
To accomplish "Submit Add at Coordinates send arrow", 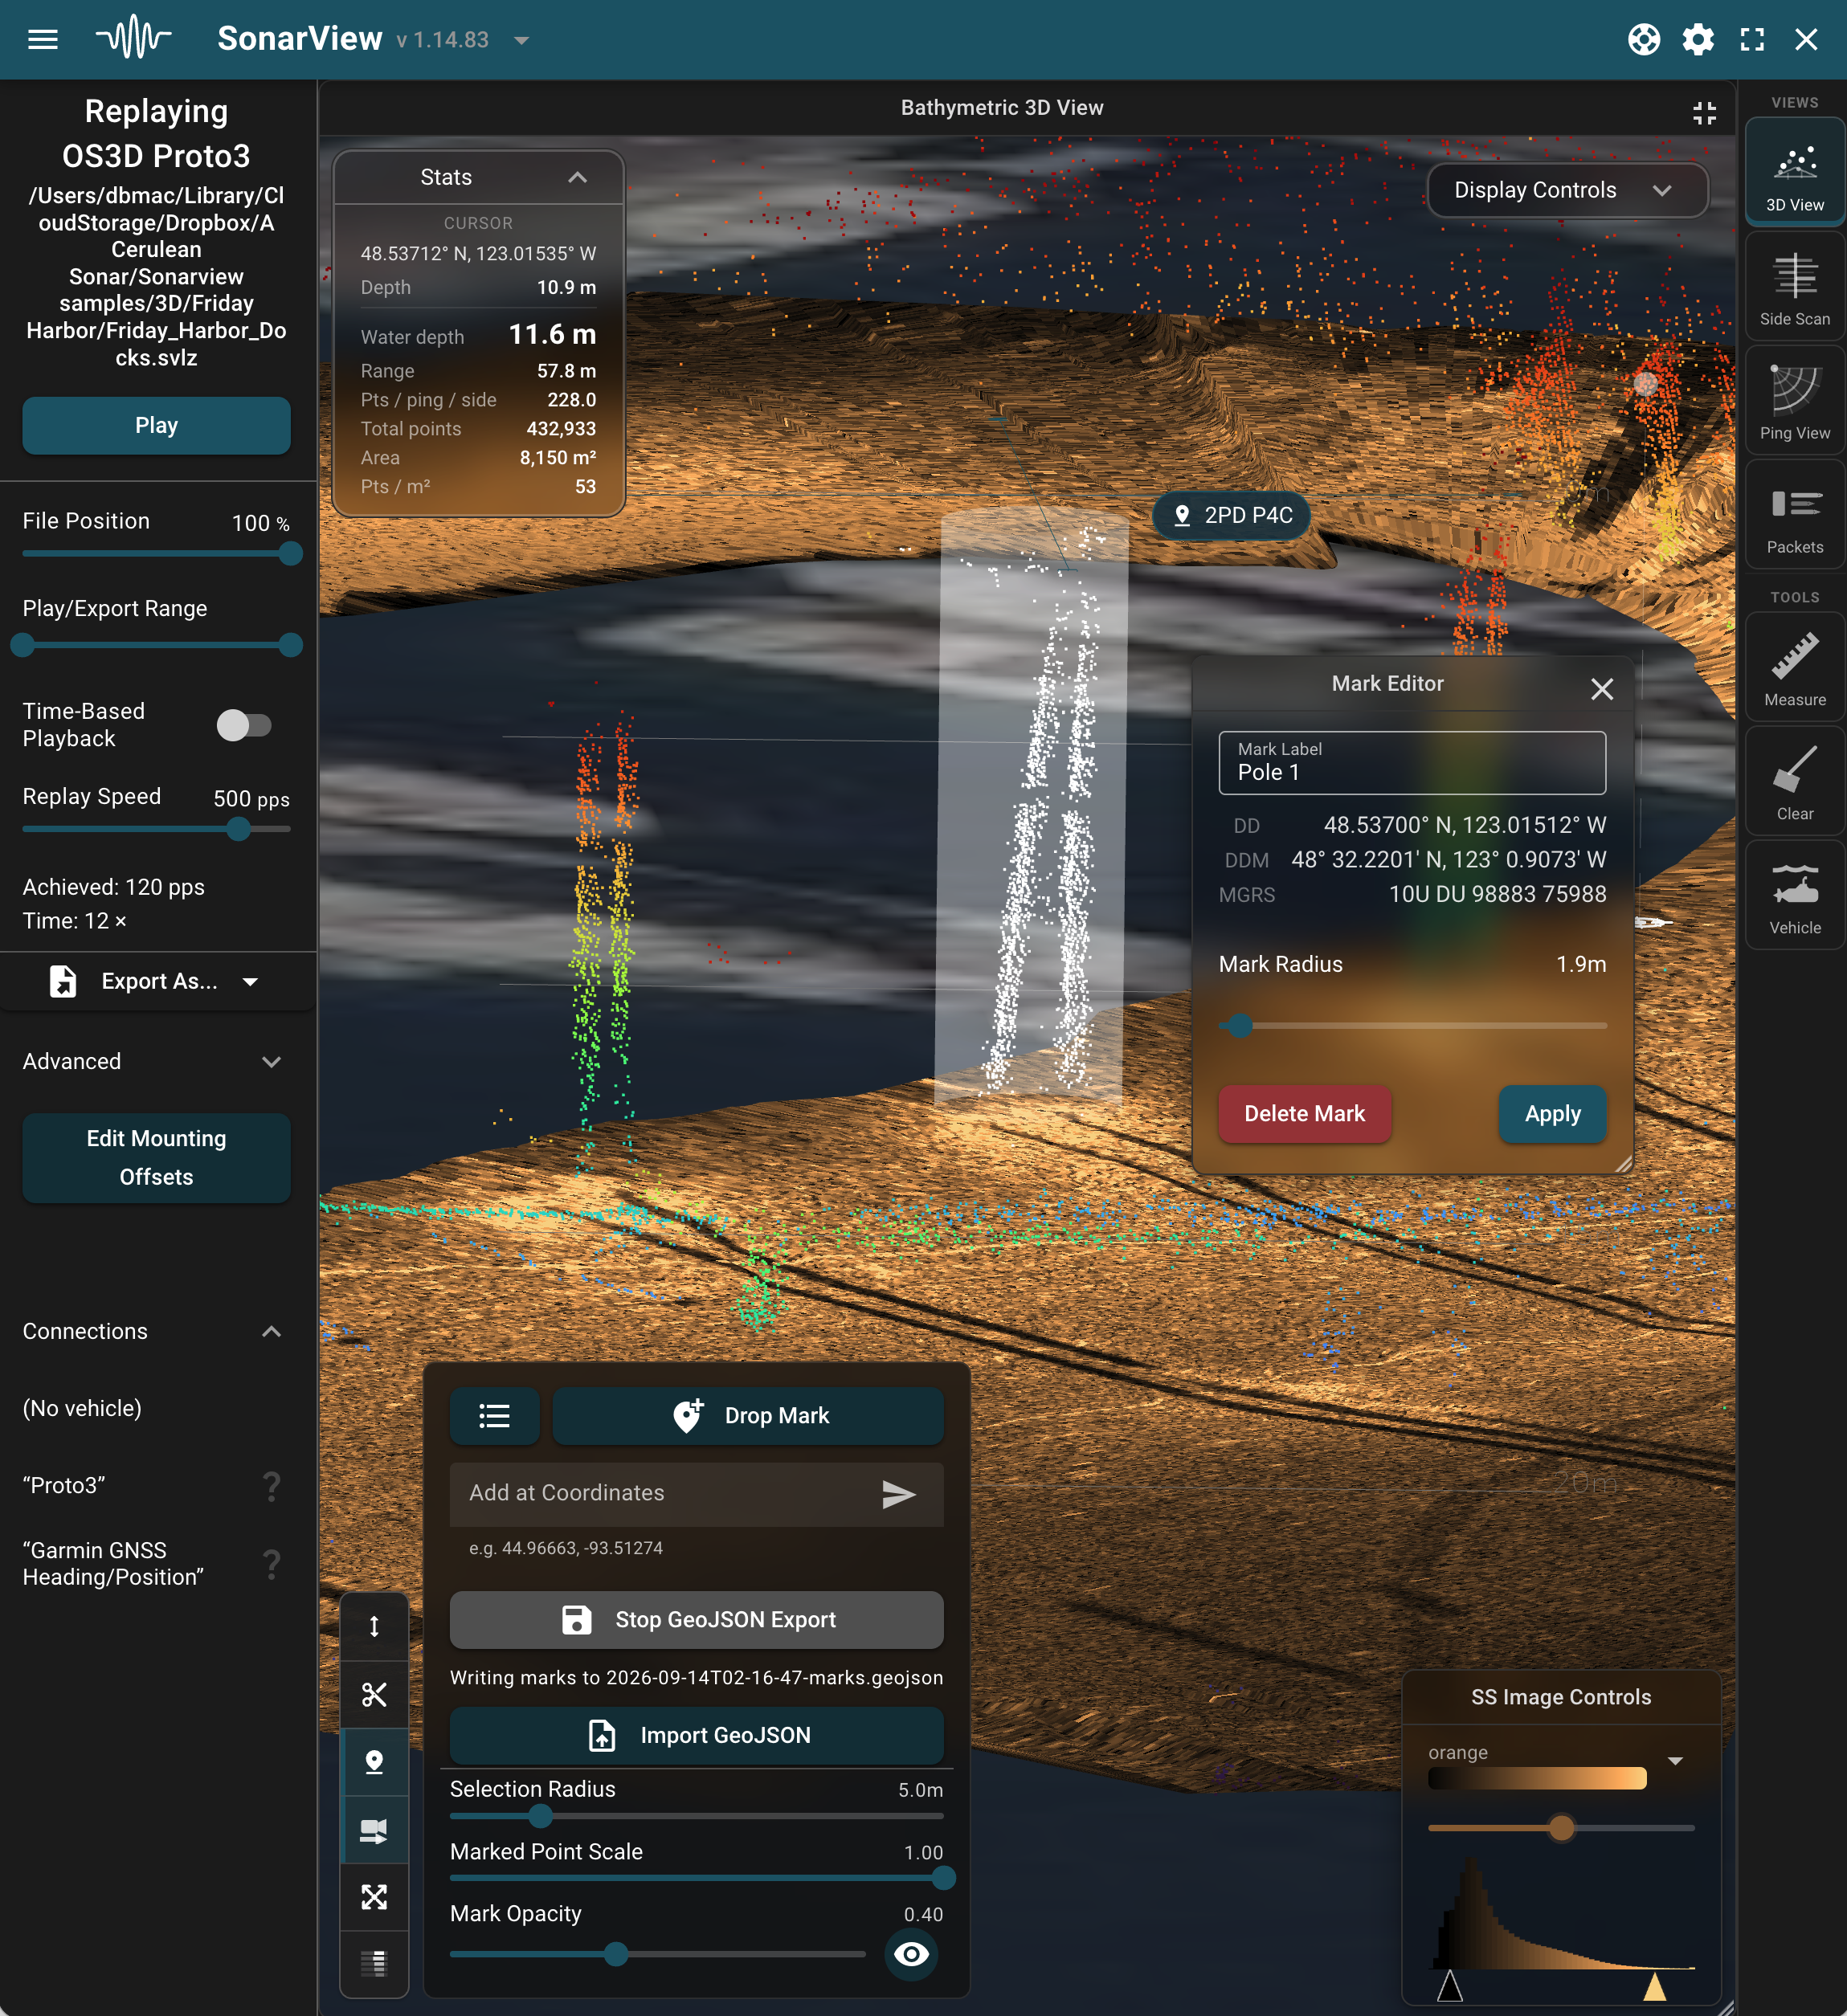I will (x=898, y=1494).
